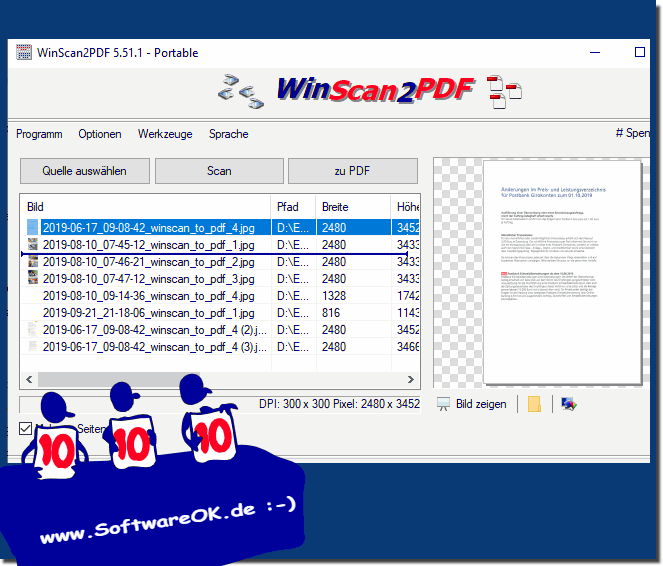Click thumbnail icon of 07-47-12_winscan_to_pdf_3.jpg row
Image resolution: width=663 pixels, height=566 pixels.
(x=33, y=278)
